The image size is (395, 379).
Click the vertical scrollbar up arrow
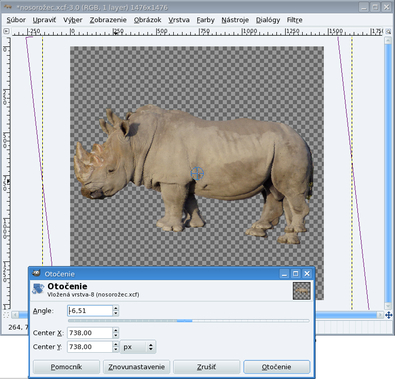click(388, 40)
